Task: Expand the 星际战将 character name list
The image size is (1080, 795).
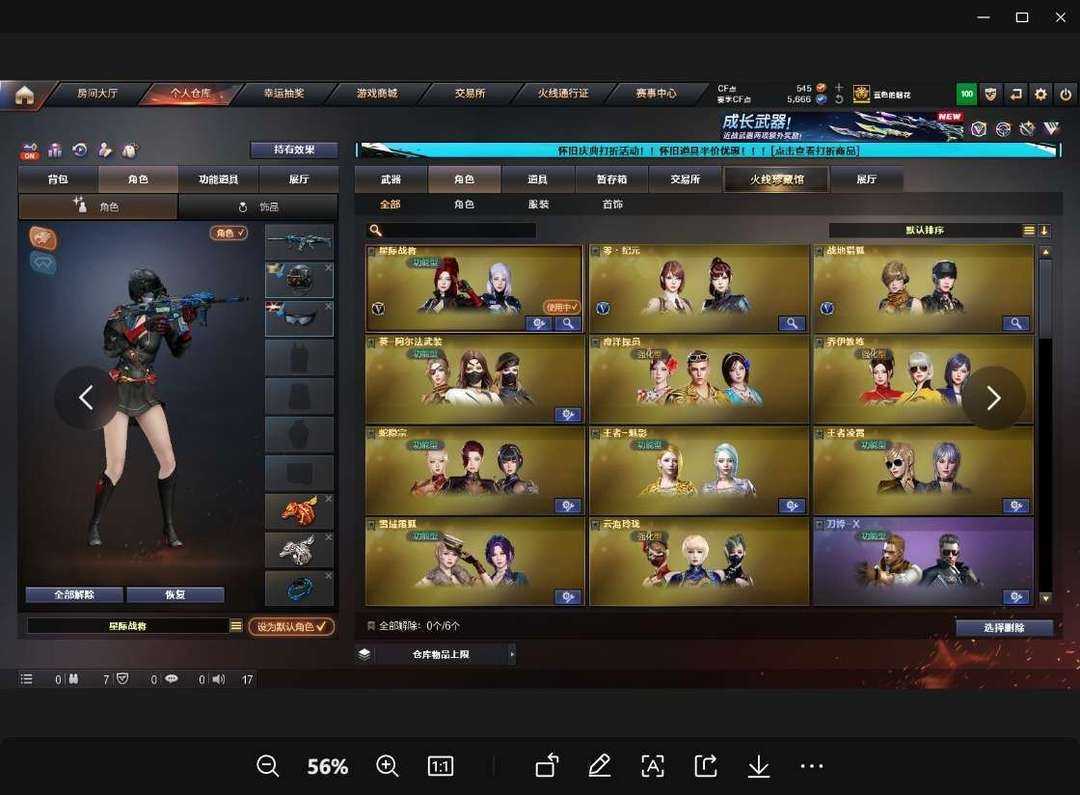Action: tap(236, 626)
